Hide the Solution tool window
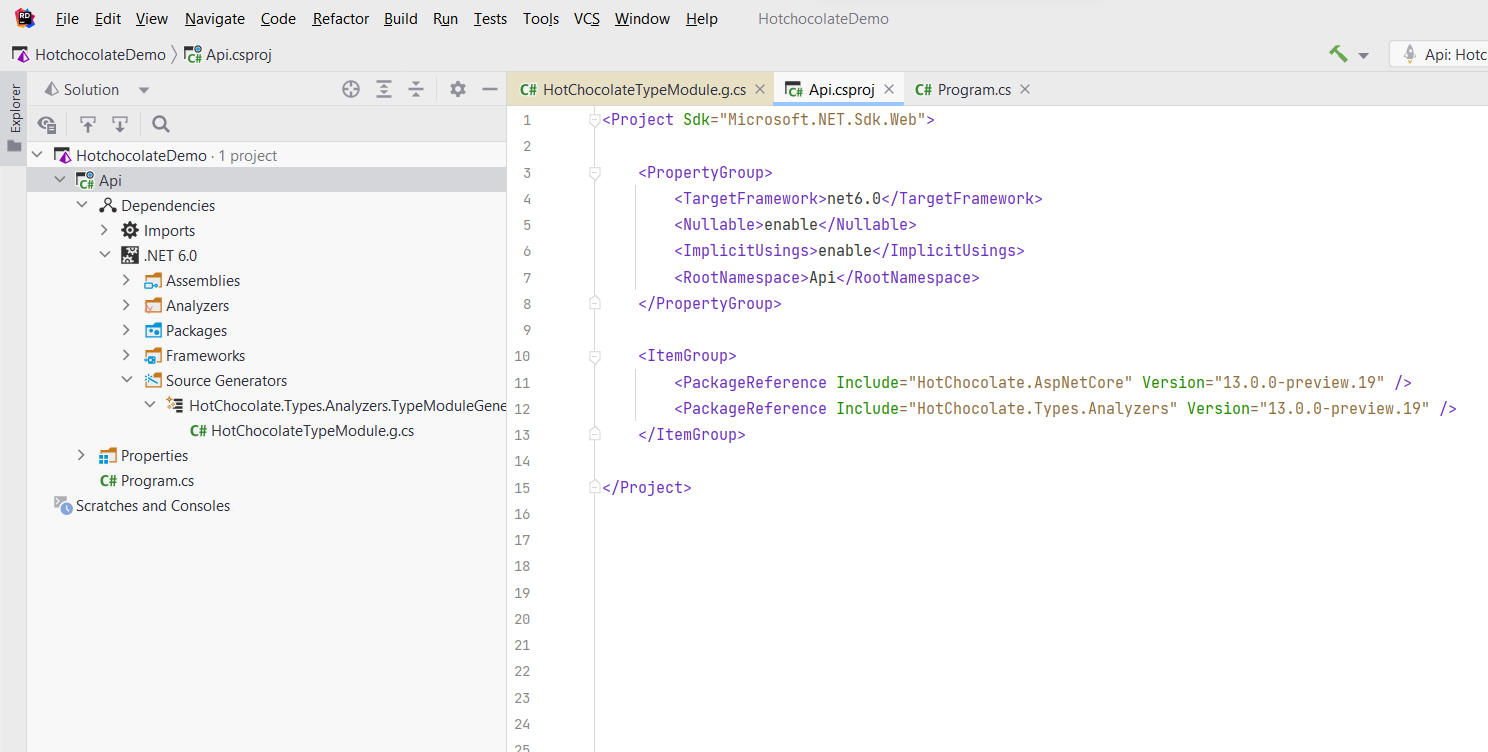 [489, 89]
